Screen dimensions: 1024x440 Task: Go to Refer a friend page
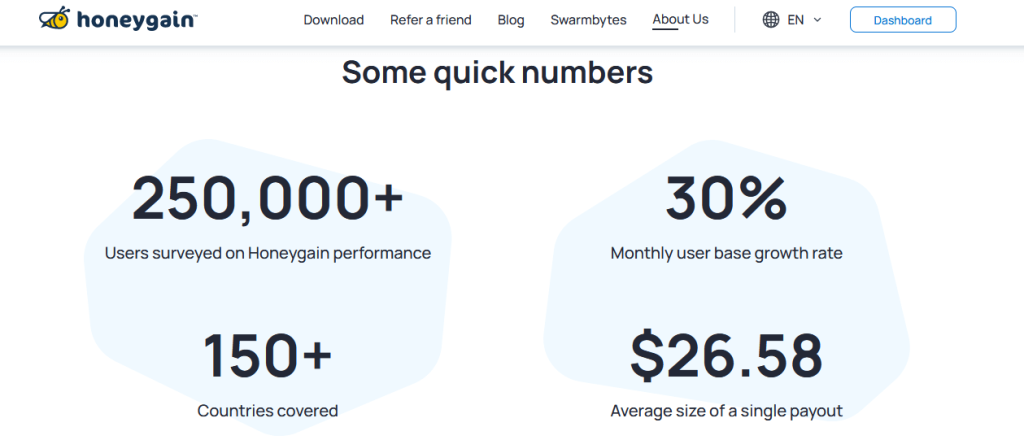tap(431, 20)
